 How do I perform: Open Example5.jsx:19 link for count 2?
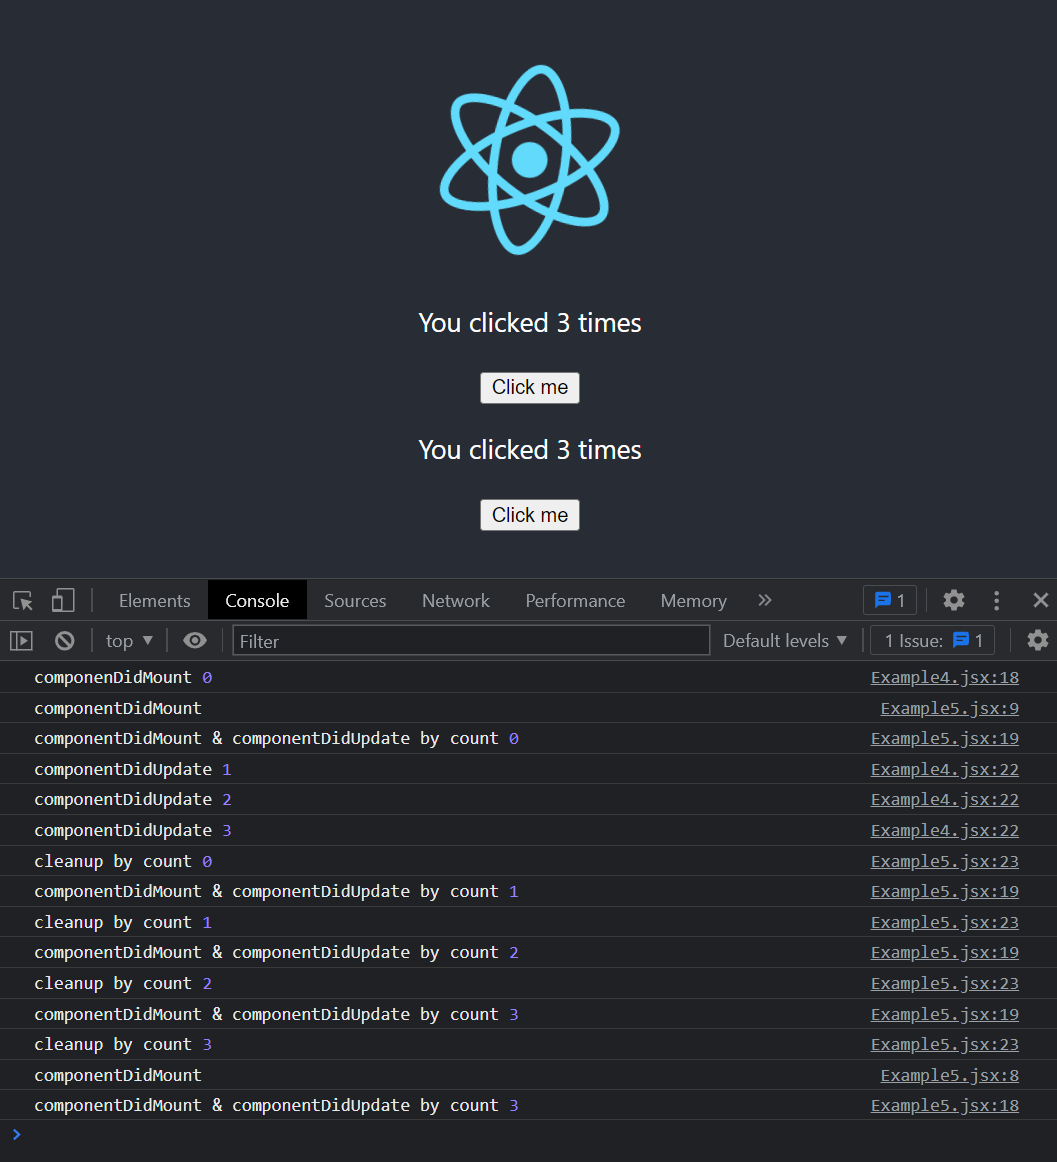click(x=944, y=952)
